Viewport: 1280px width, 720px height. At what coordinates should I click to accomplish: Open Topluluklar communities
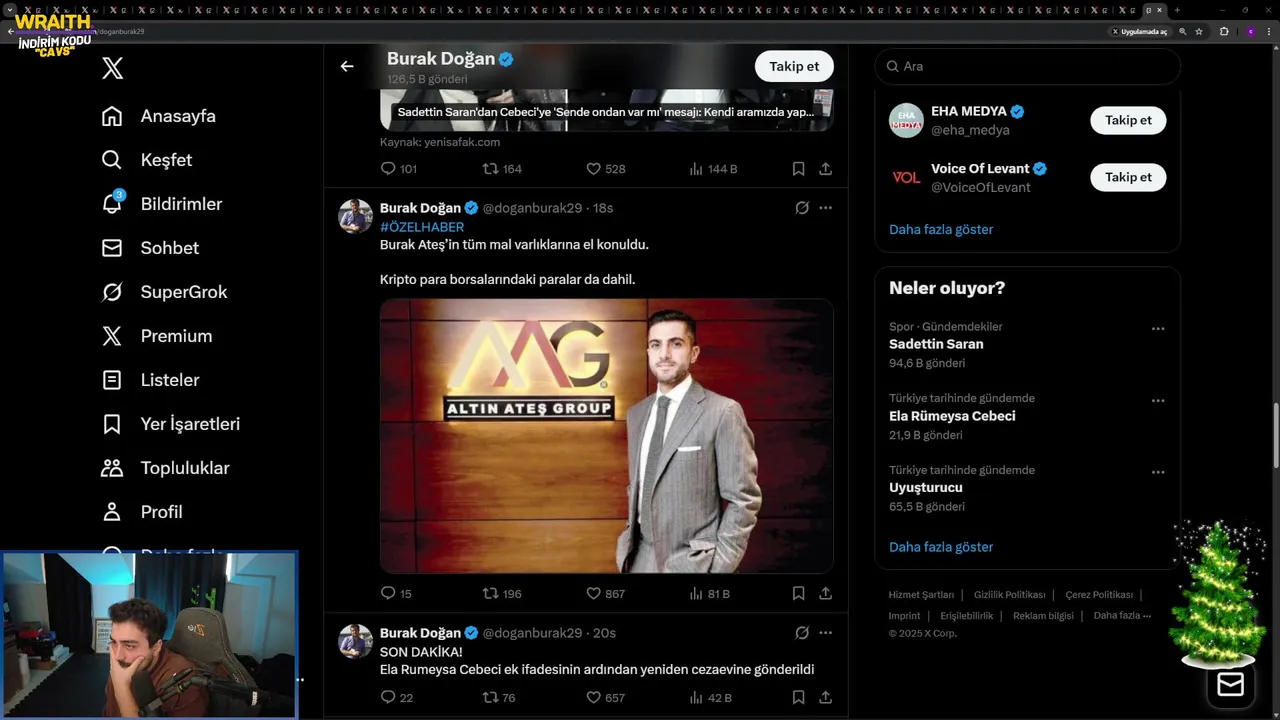pos(166,468)
